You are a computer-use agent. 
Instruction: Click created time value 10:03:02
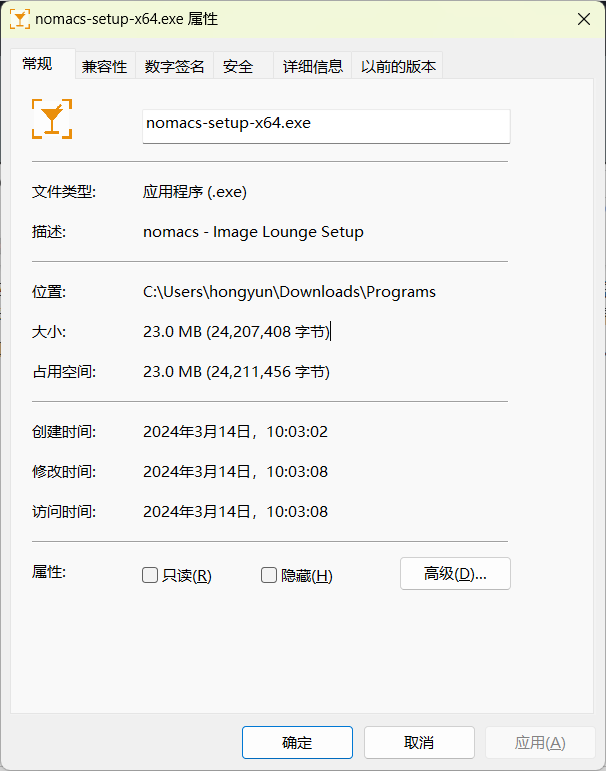(297, 432)
